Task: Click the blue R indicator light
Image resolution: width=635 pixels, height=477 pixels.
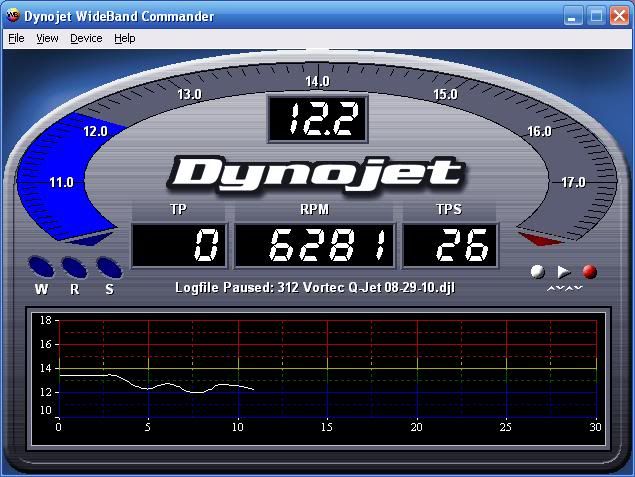Action: click(x=74, y=267)
